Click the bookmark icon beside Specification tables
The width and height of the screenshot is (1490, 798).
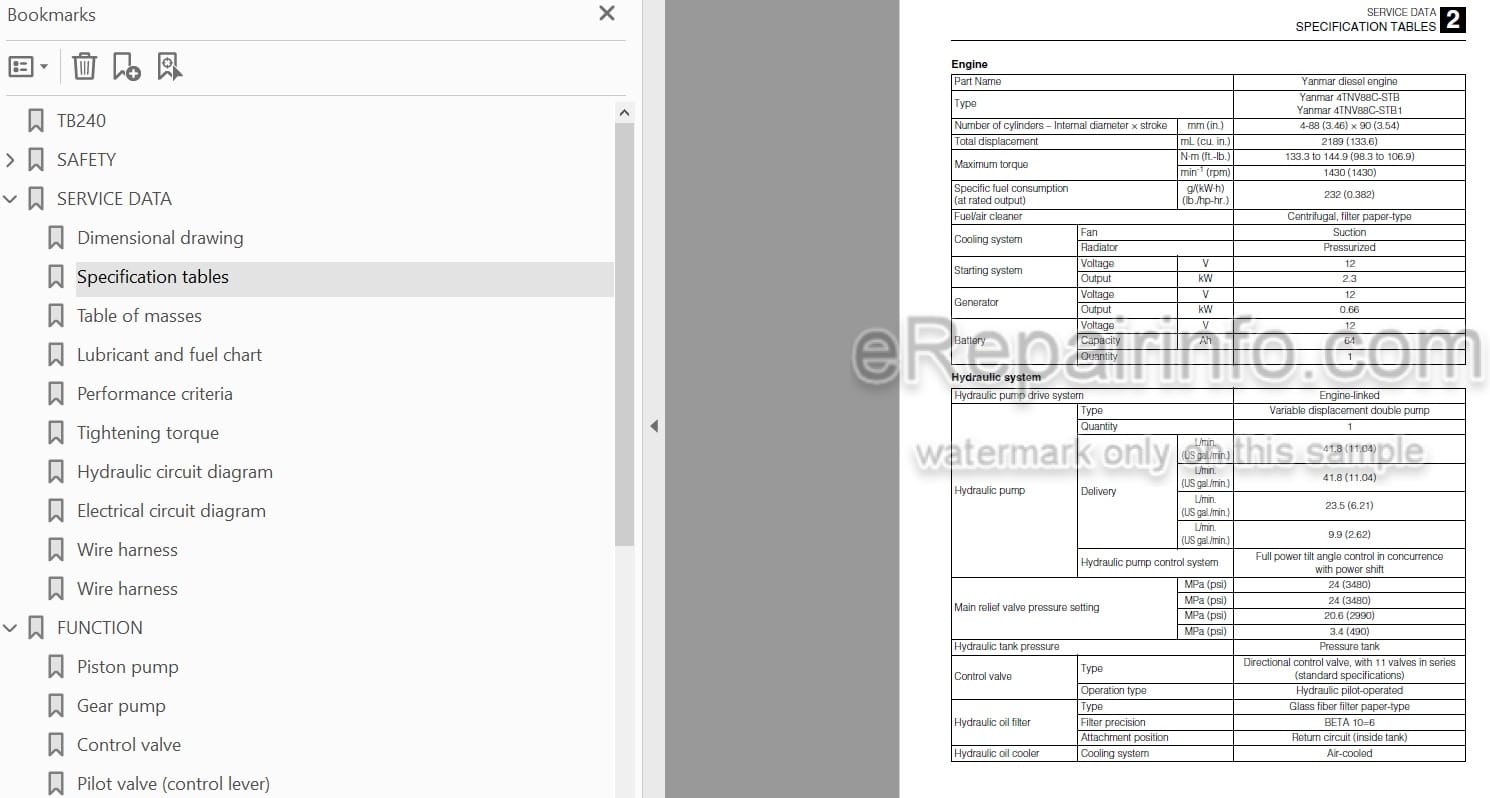(56, 277)
